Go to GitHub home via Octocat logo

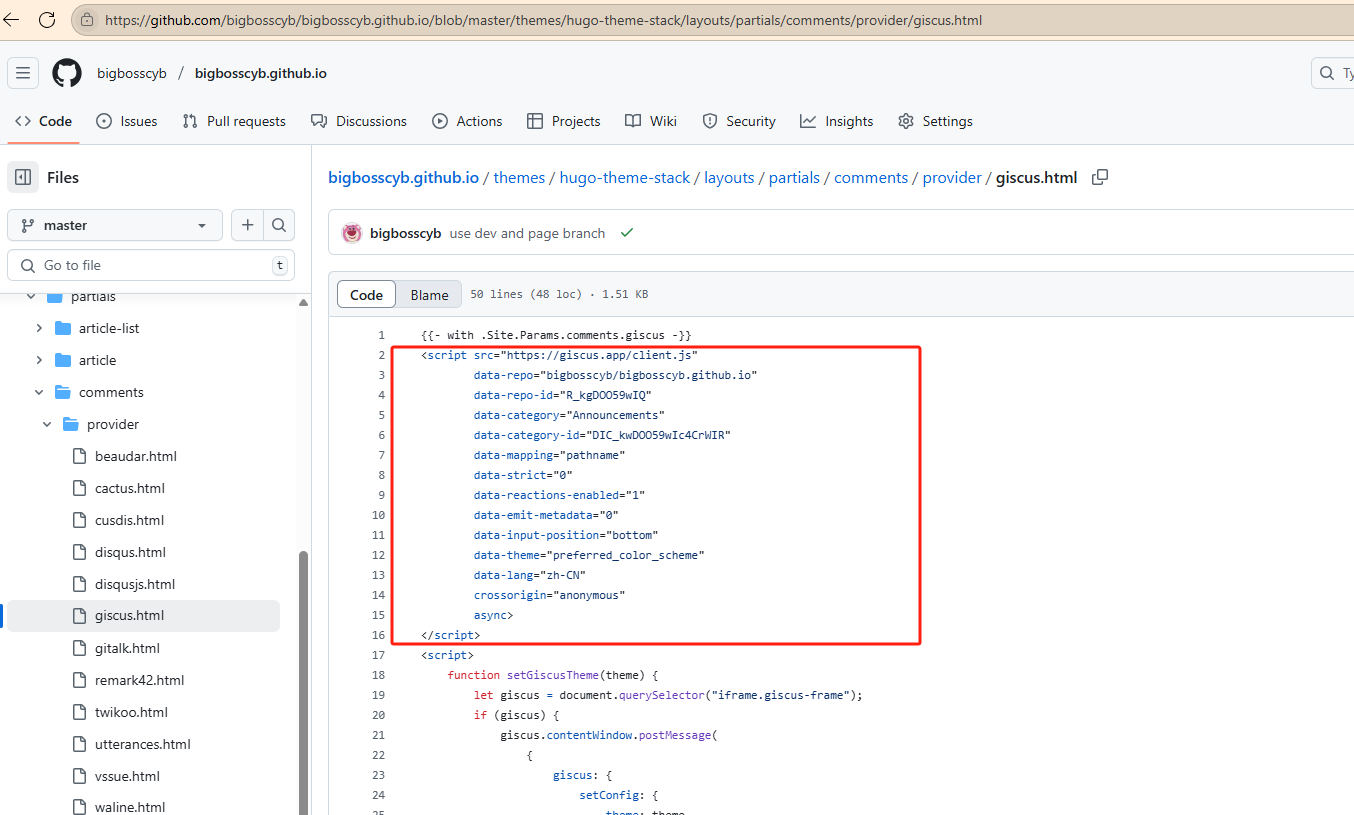(x=67, y=73)
